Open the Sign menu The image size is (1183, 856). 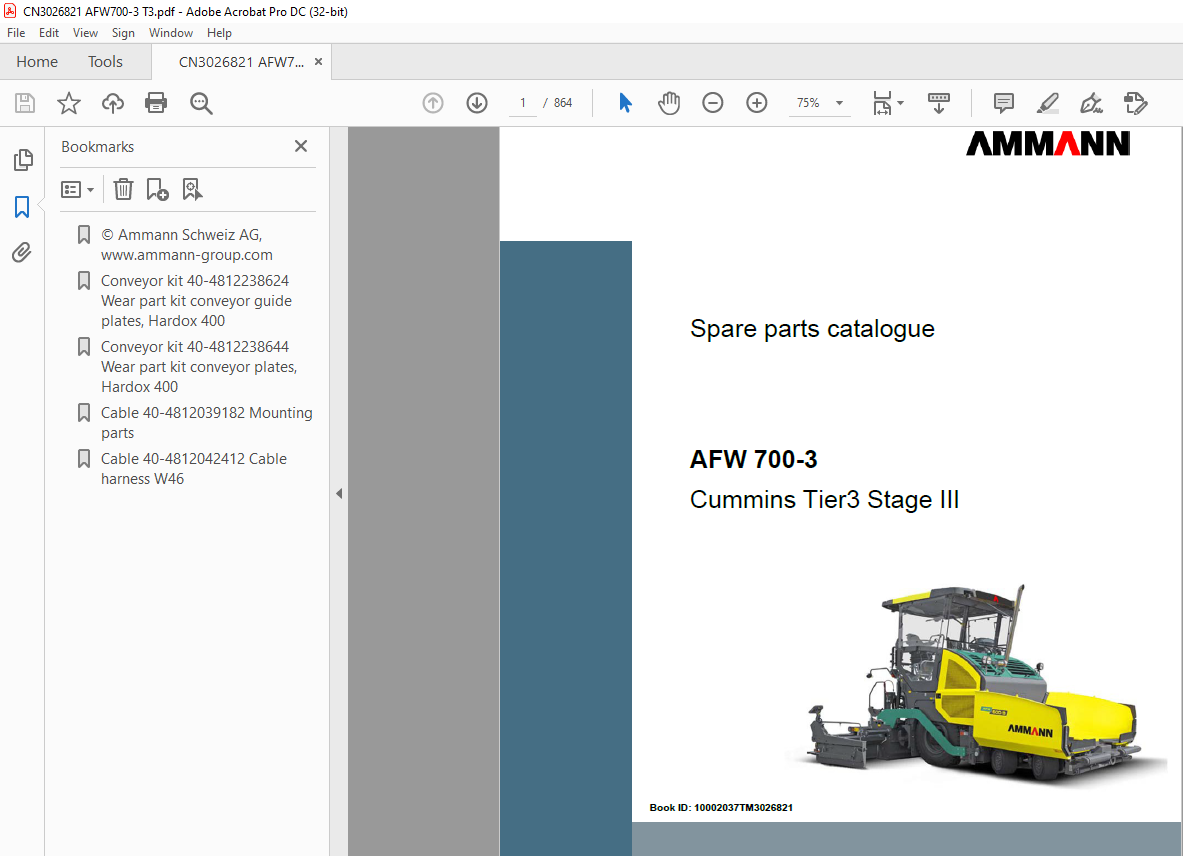(x=123, y=33)
